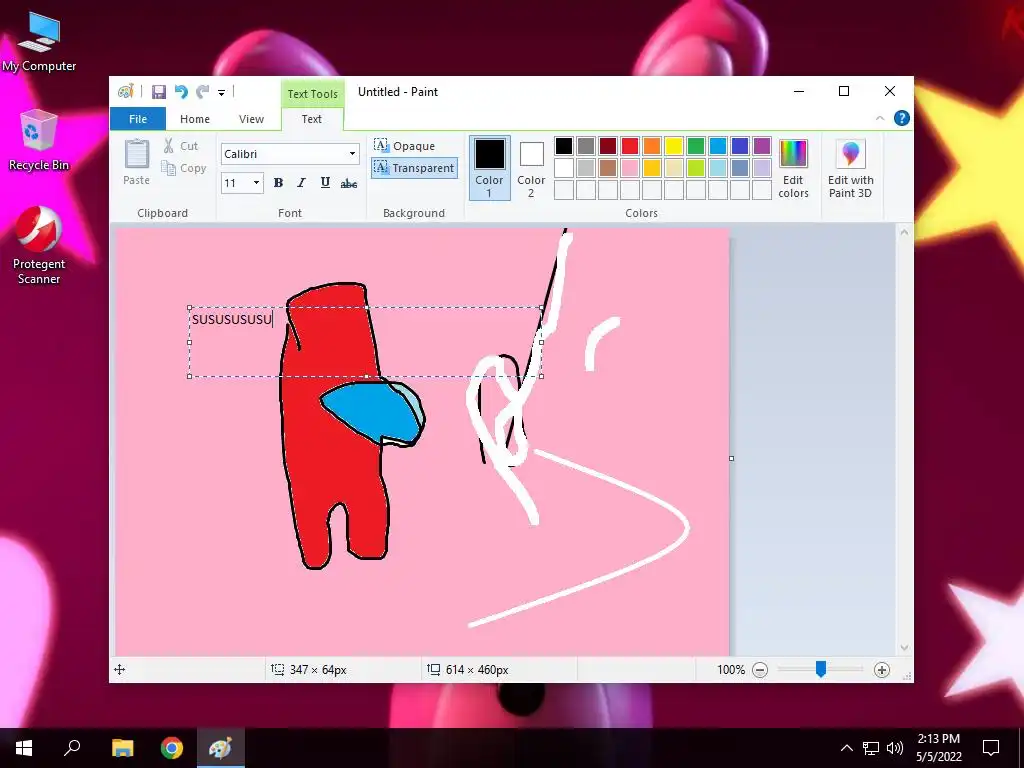Set text background to Transparent
The image size is (1024, 768).
coord(414,168)
